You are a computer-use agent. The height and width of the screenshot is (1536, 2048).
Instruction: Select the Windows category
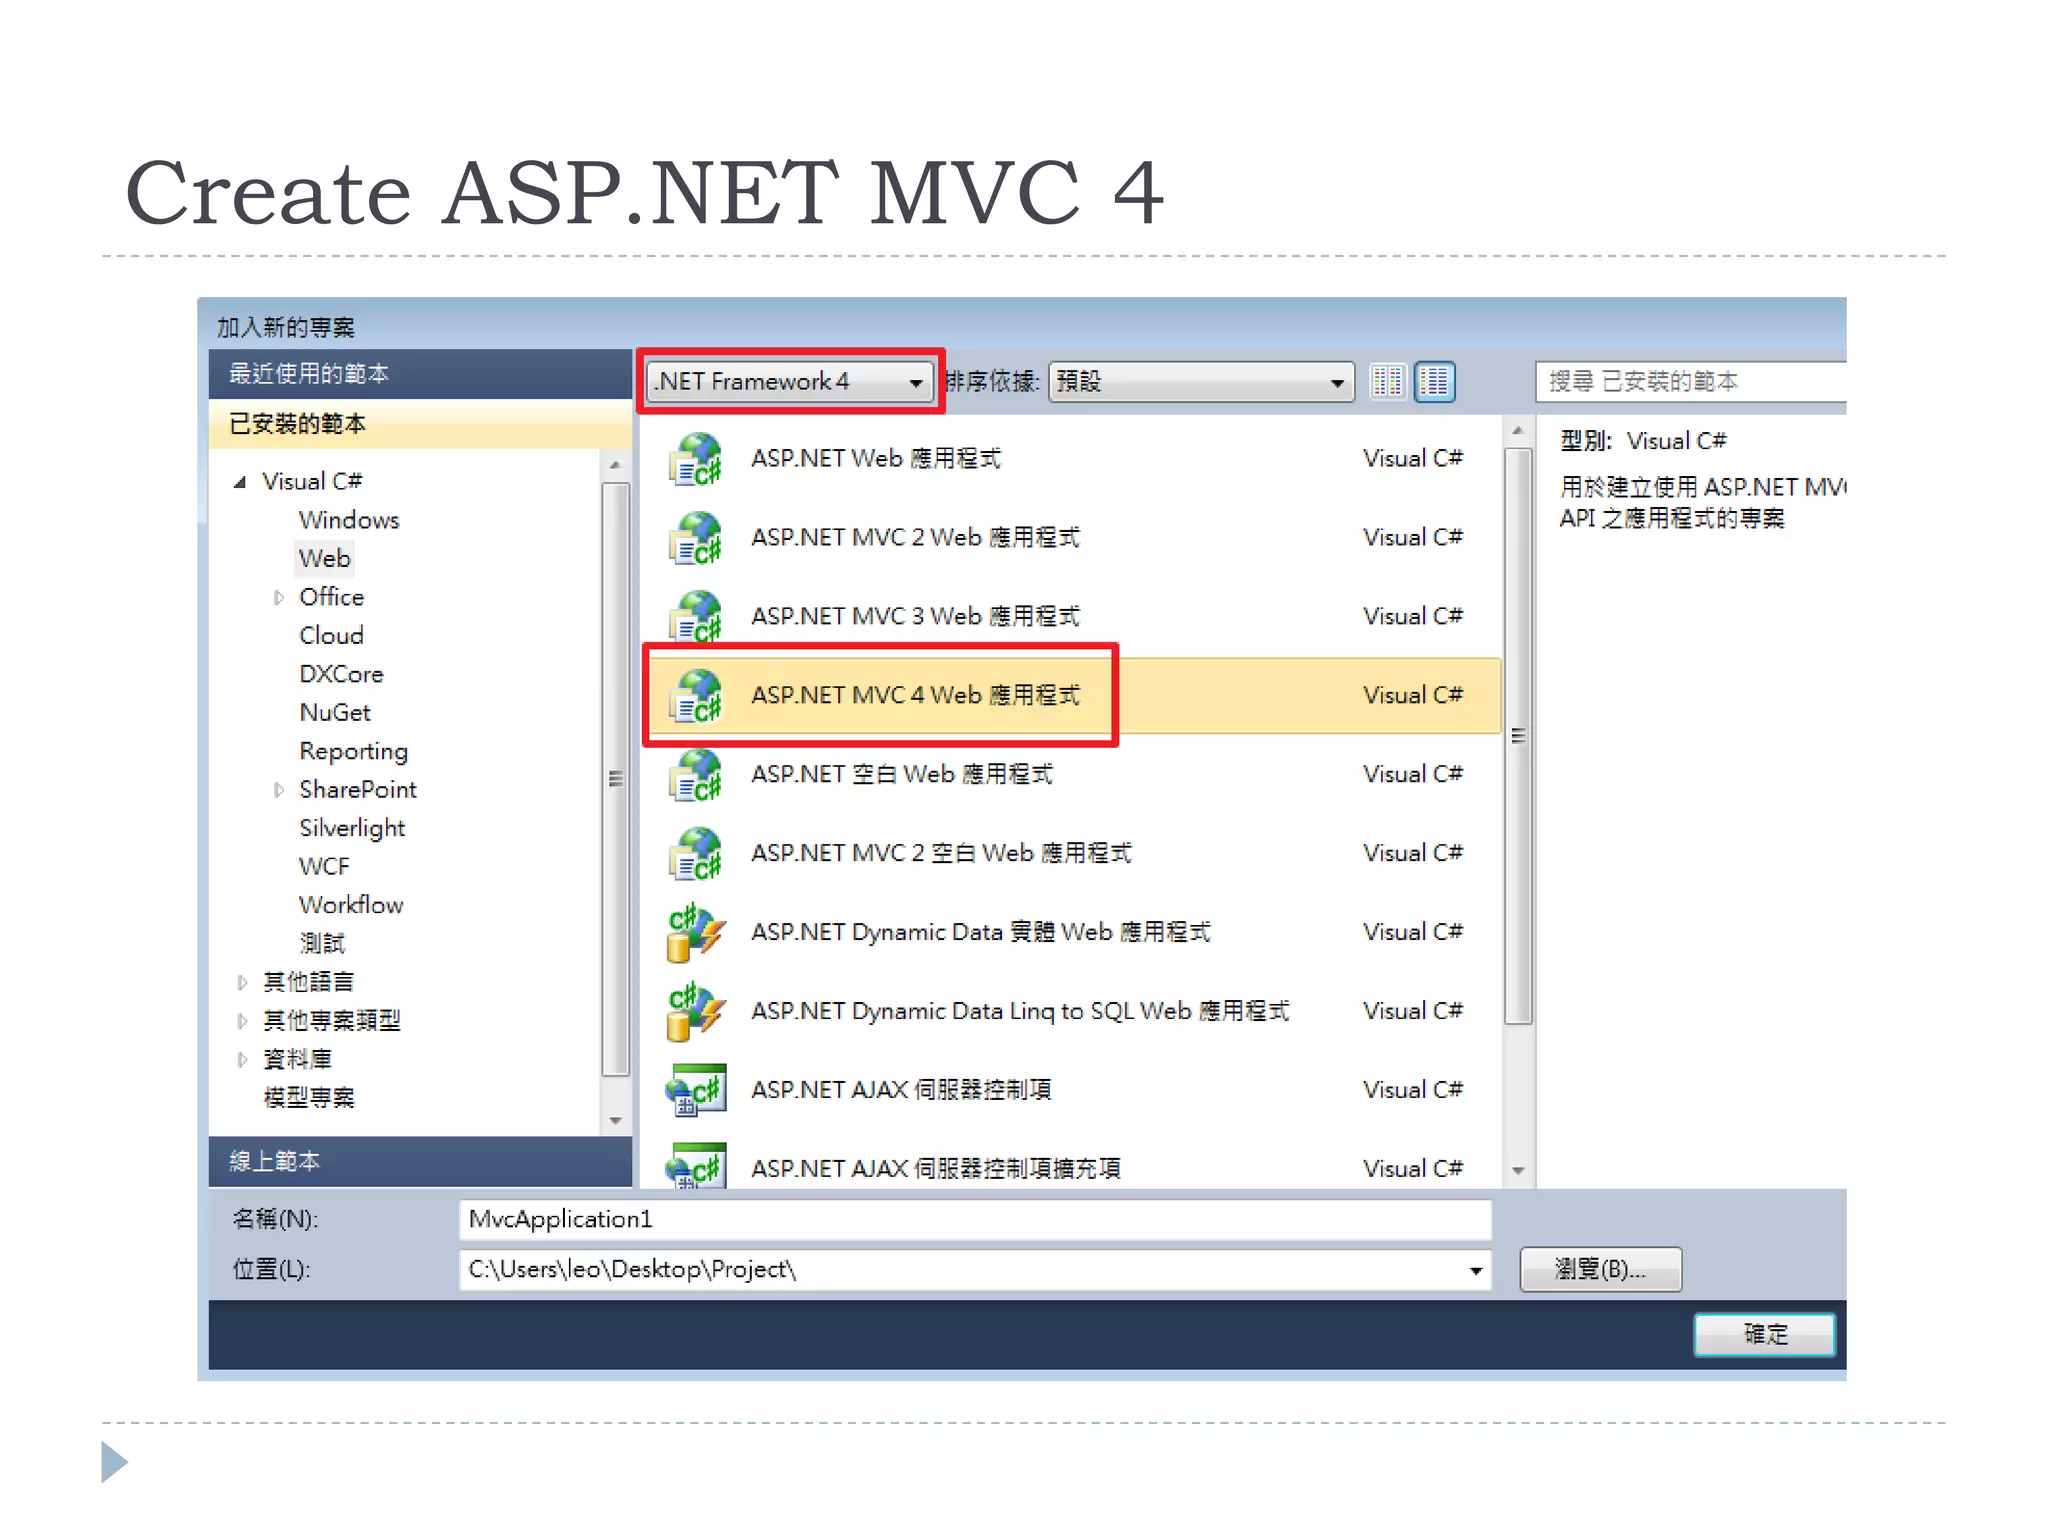point(349,520)
